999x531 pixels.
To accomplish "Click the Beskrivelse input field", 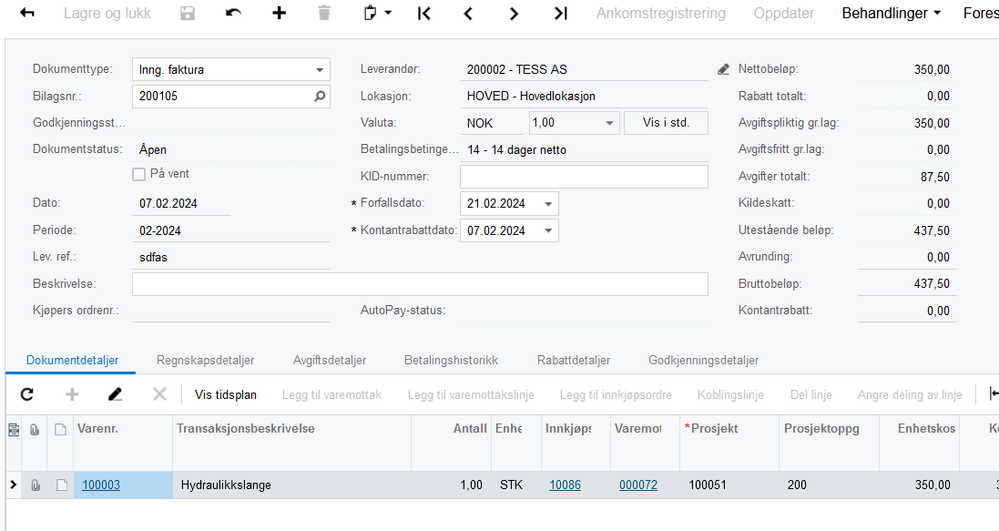I will (x=420, y=284).
